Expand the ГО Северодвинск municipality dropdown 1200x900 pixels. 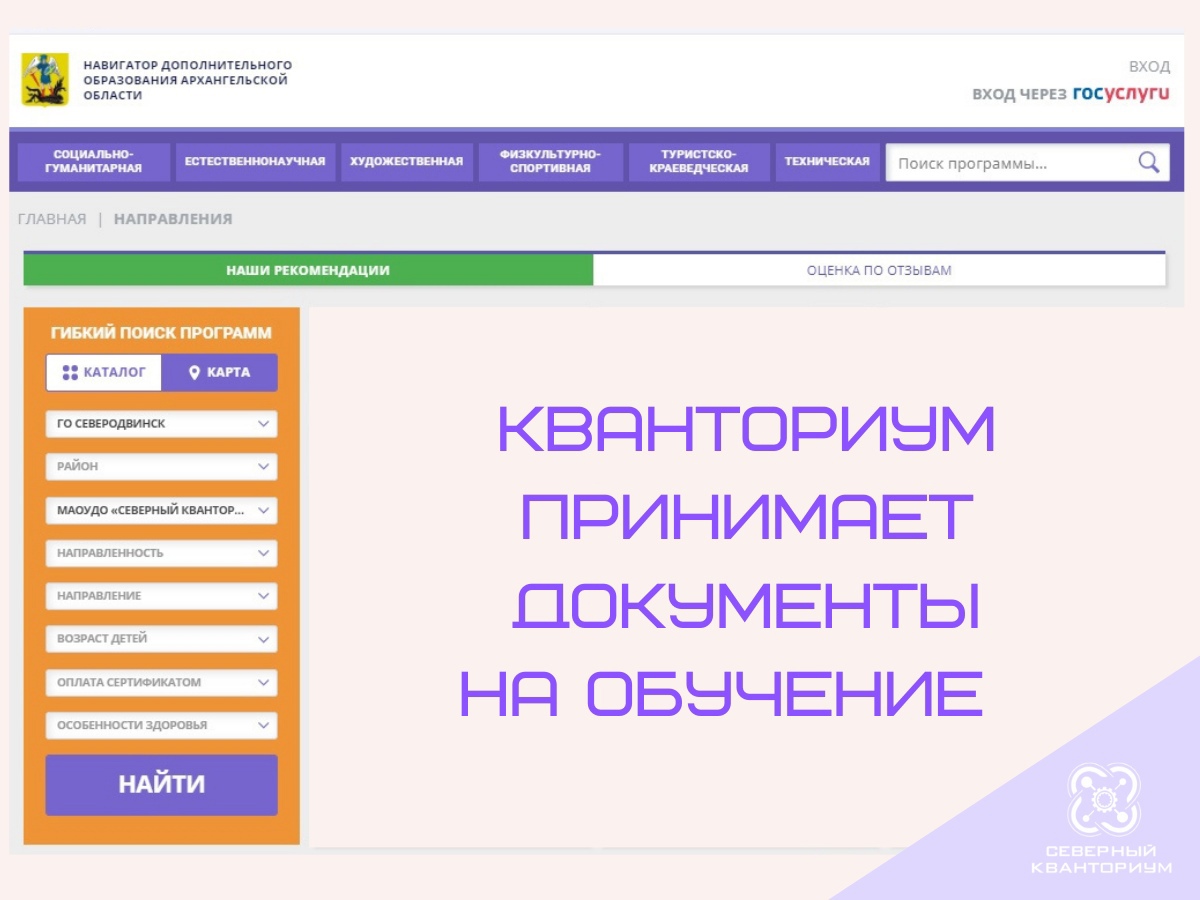pos(161,424)
